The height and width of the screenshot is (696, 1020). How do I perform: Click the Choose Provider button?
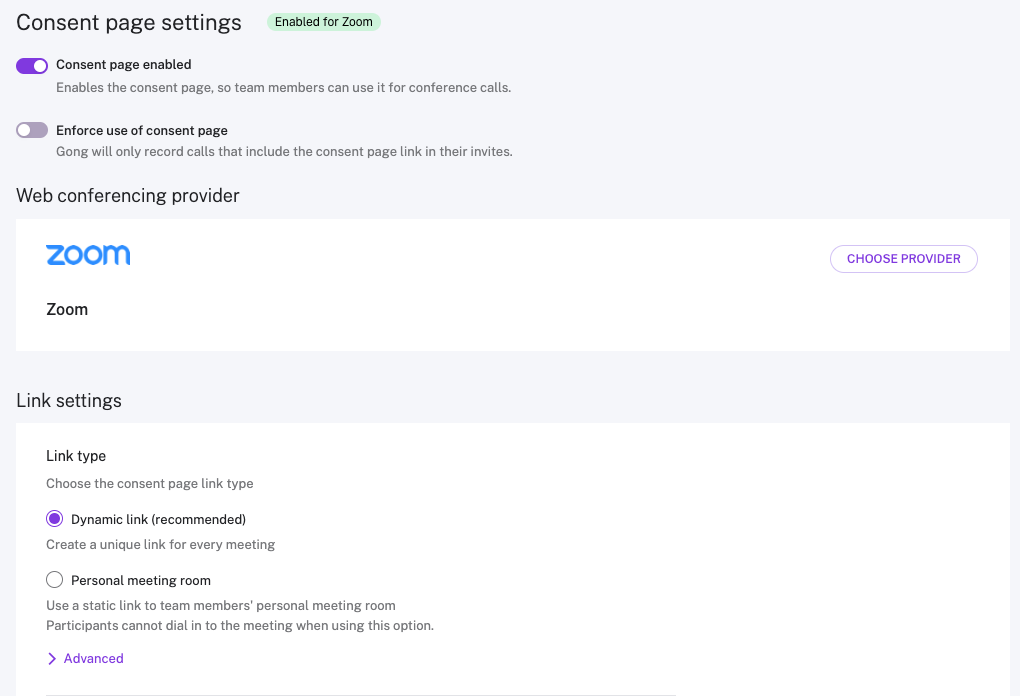(903, 259)
